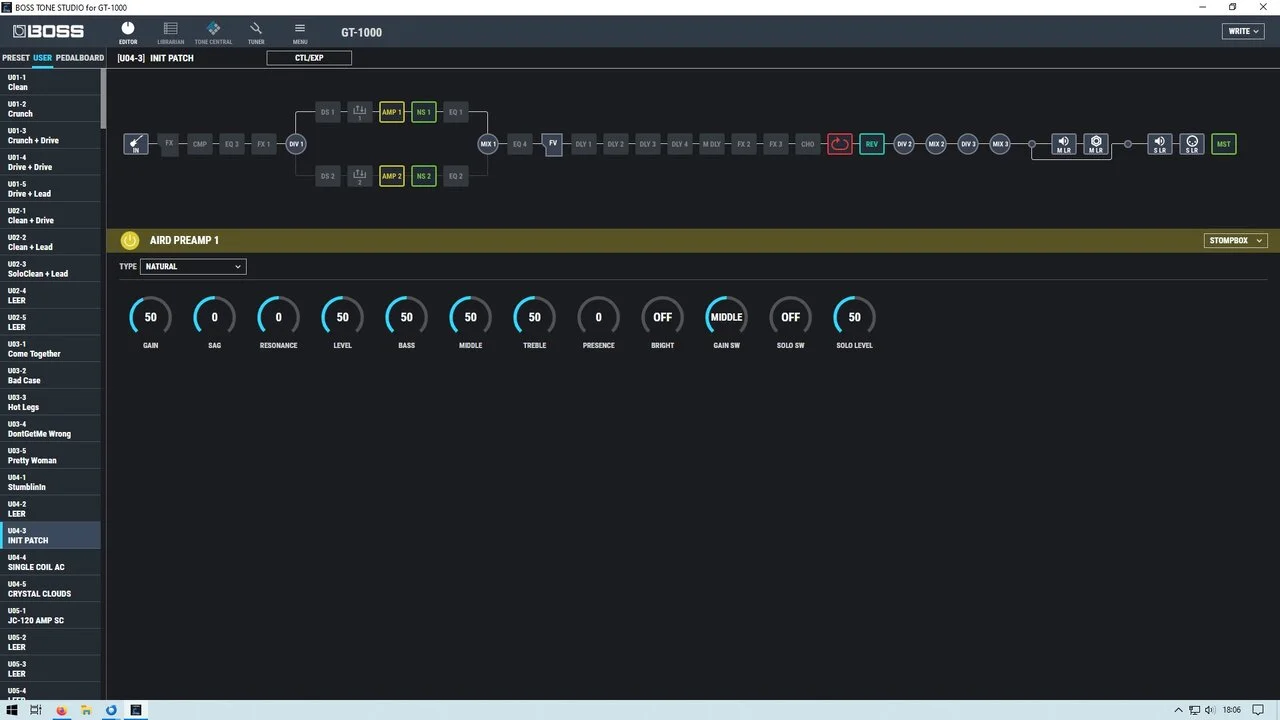
Task: Open the TYPE dropdown showing NATURAL
Action: pos(193,266)
